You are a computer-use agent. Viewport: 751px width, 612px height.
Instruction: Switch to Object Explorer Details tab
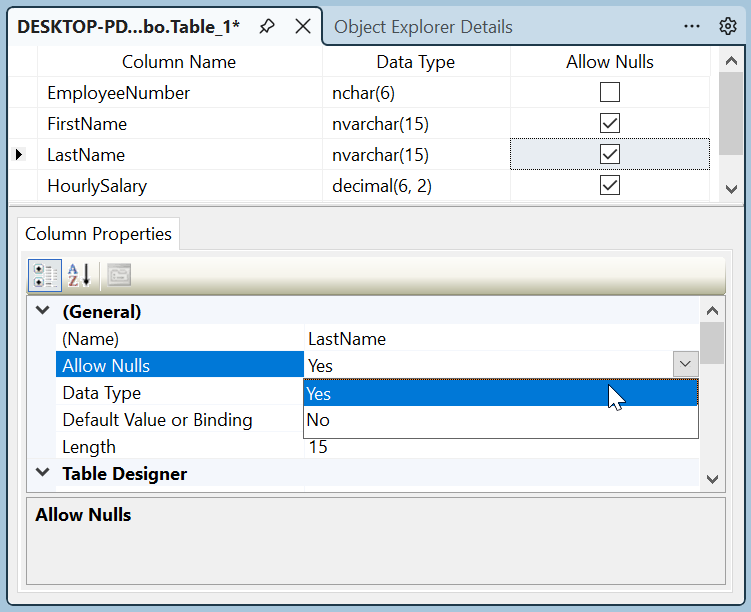tap(423, 27)
